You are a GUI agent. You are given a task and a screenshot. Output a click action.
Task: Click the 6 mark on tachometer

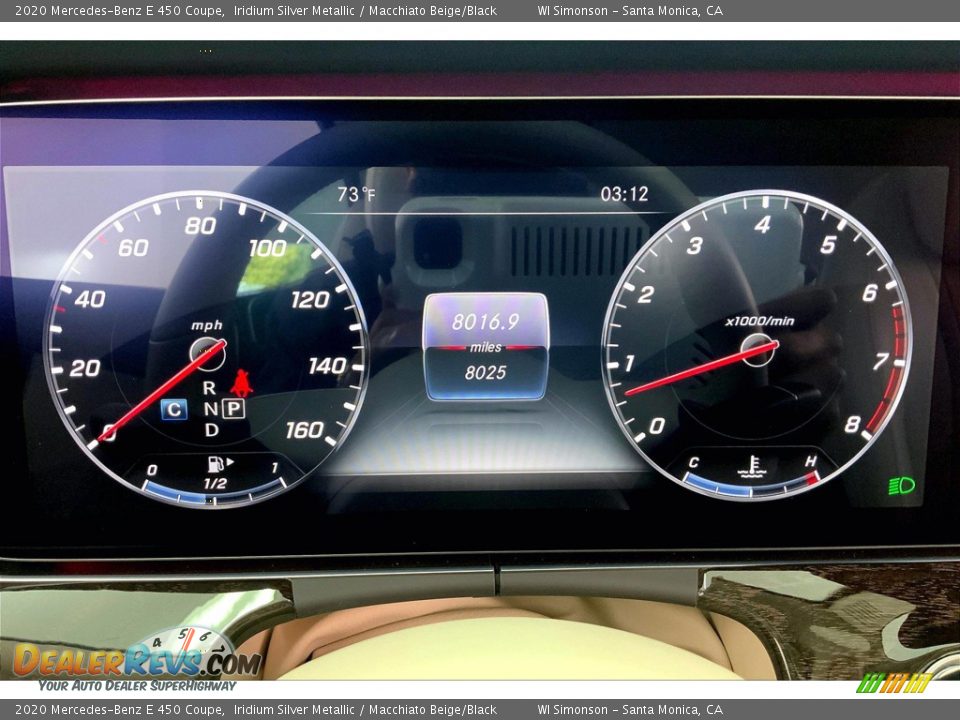(x=870, y=293)
